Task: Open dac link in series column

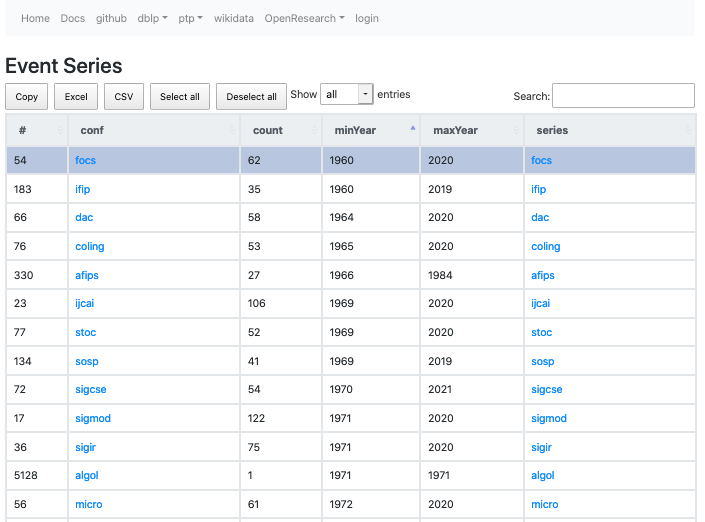Action: [540, 218]
